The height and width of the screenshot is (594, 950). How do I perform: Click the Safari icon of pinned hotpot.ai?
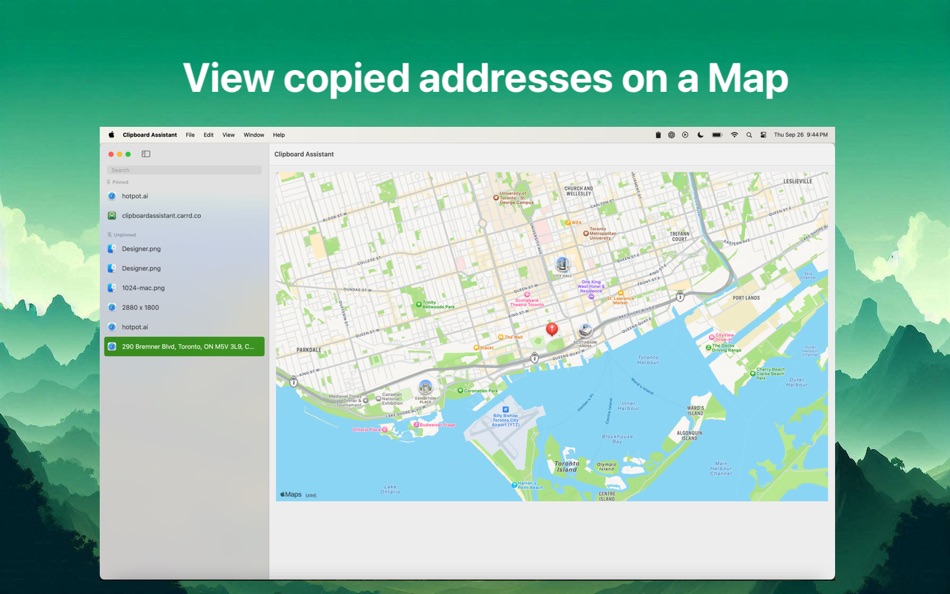click(x=111, y=196)
